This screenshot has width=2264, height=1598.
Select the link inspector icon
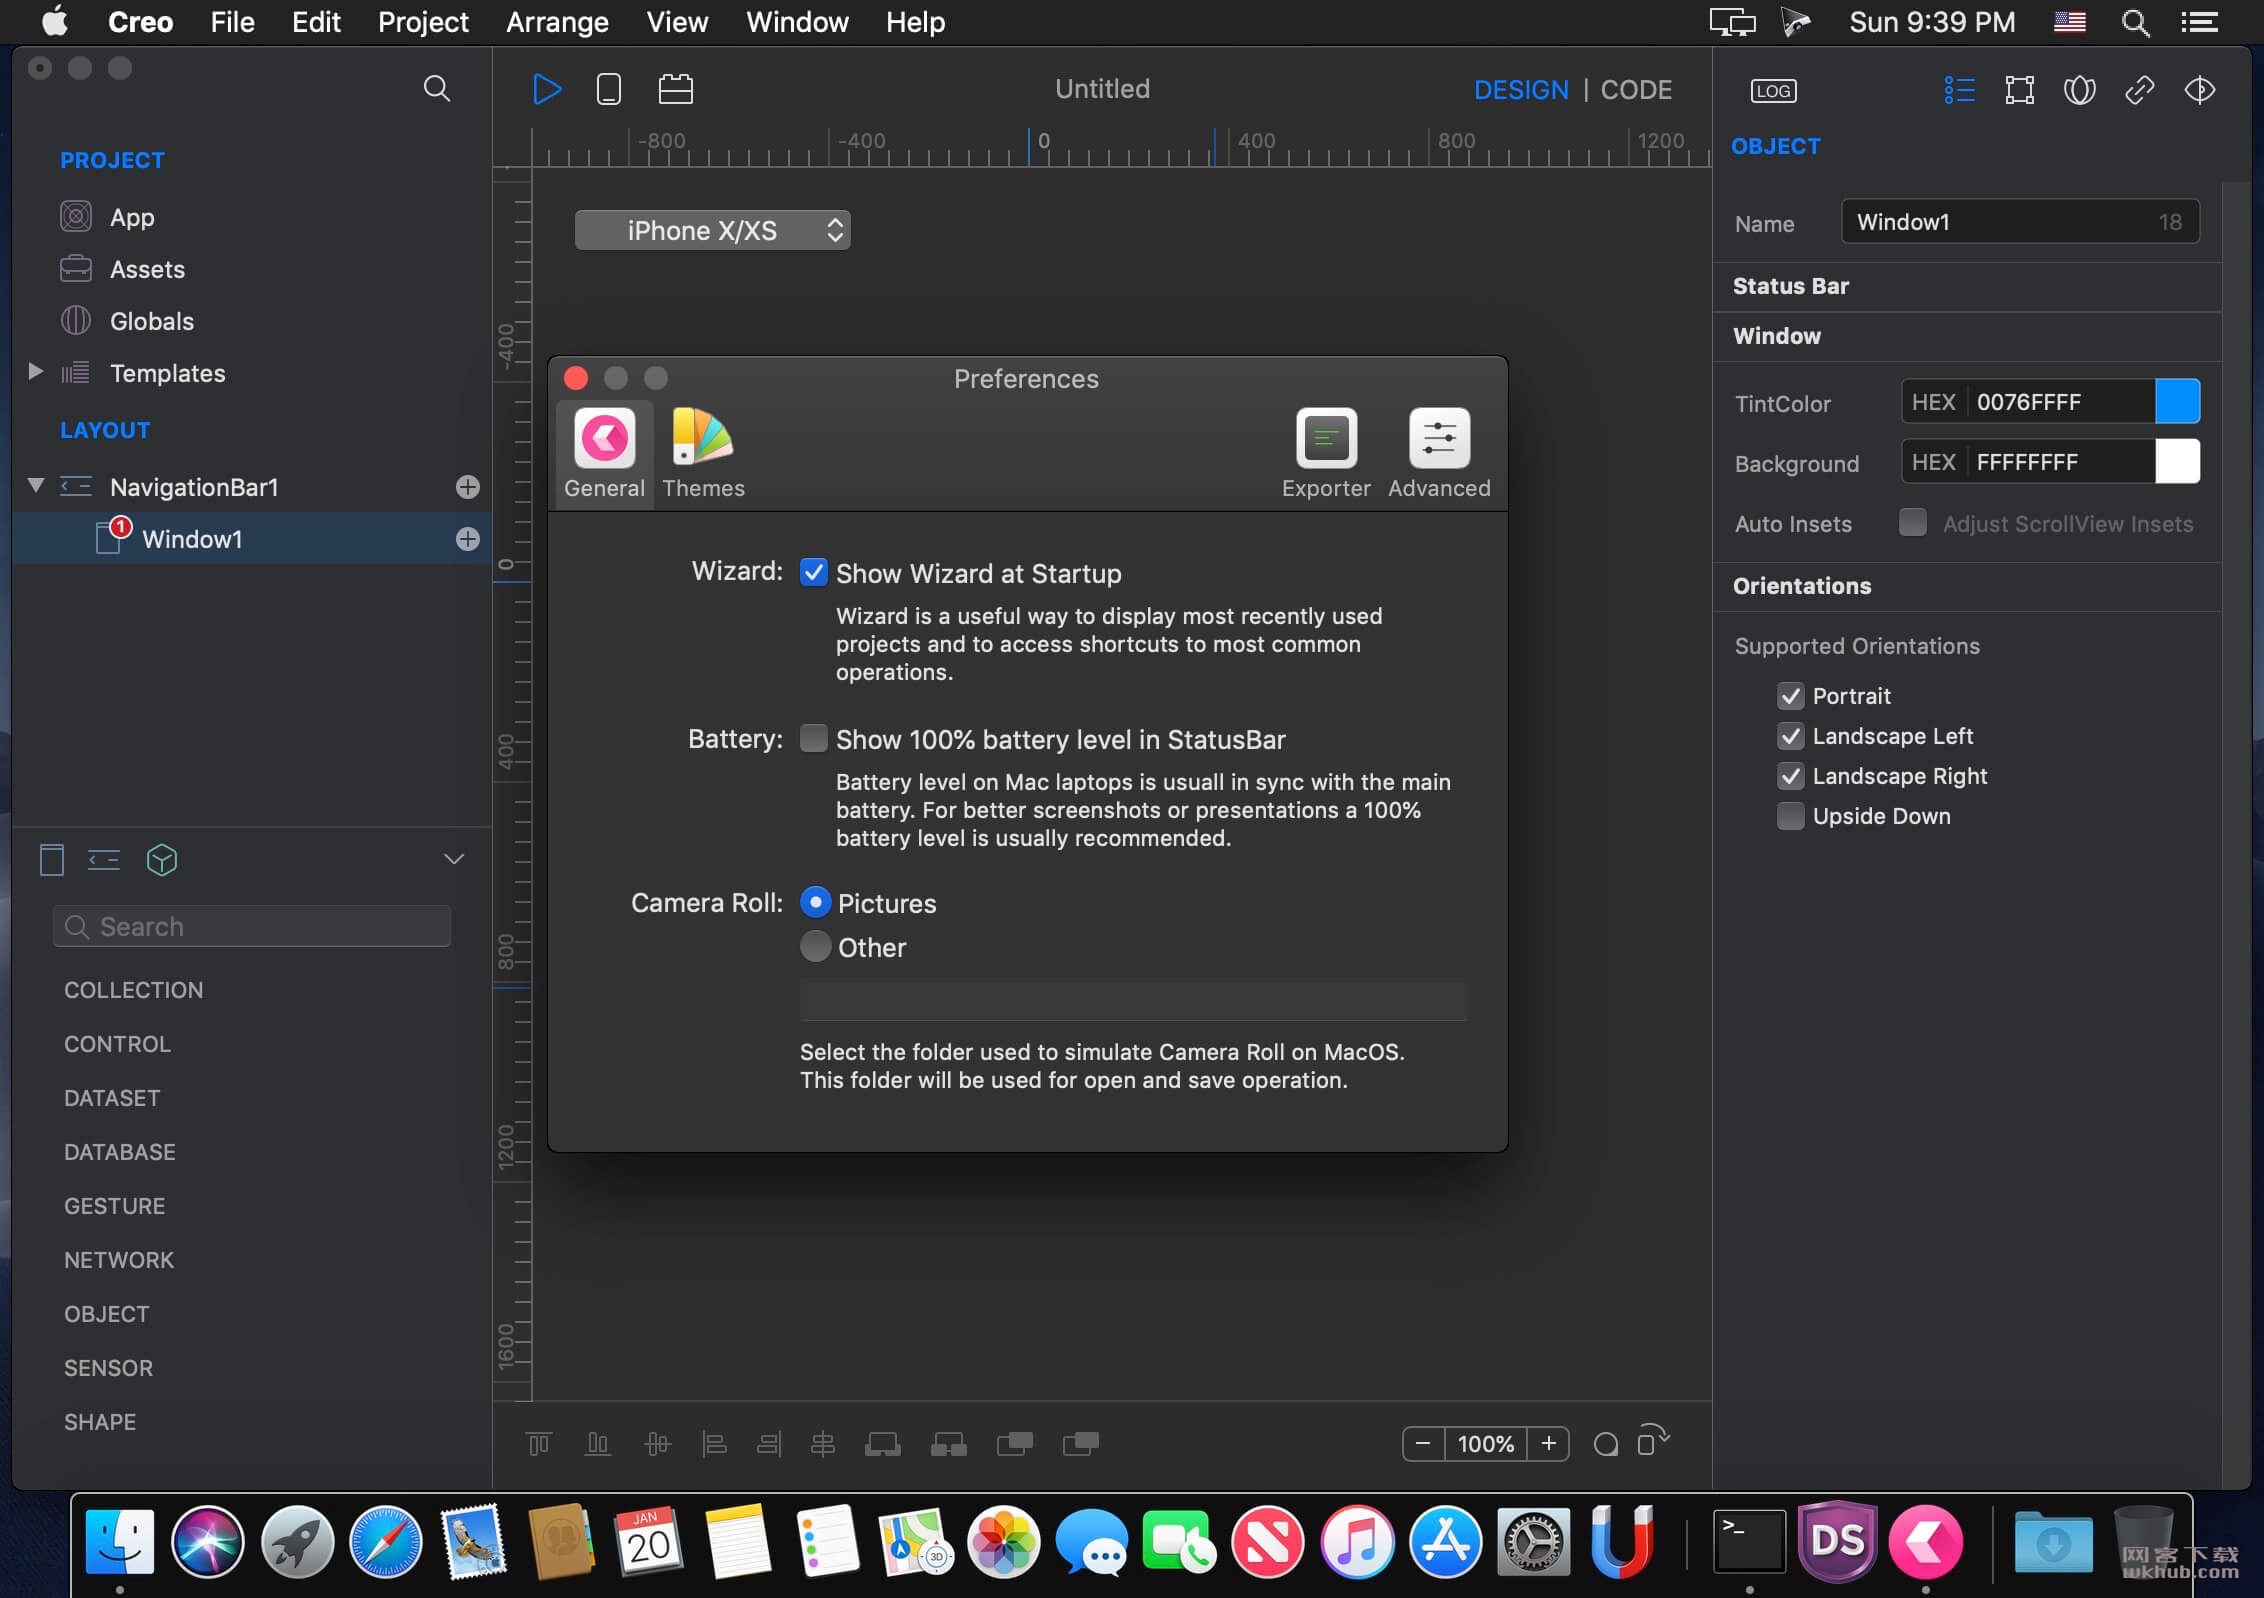tap(2139, 90)
